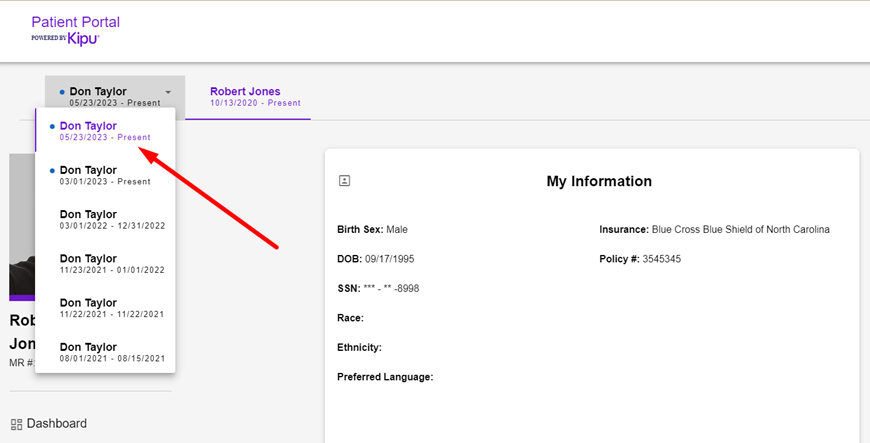Click the Blue Cross Blue Shield insurance text
Viewport: 870px width, 443px height.
coord(740,230)
